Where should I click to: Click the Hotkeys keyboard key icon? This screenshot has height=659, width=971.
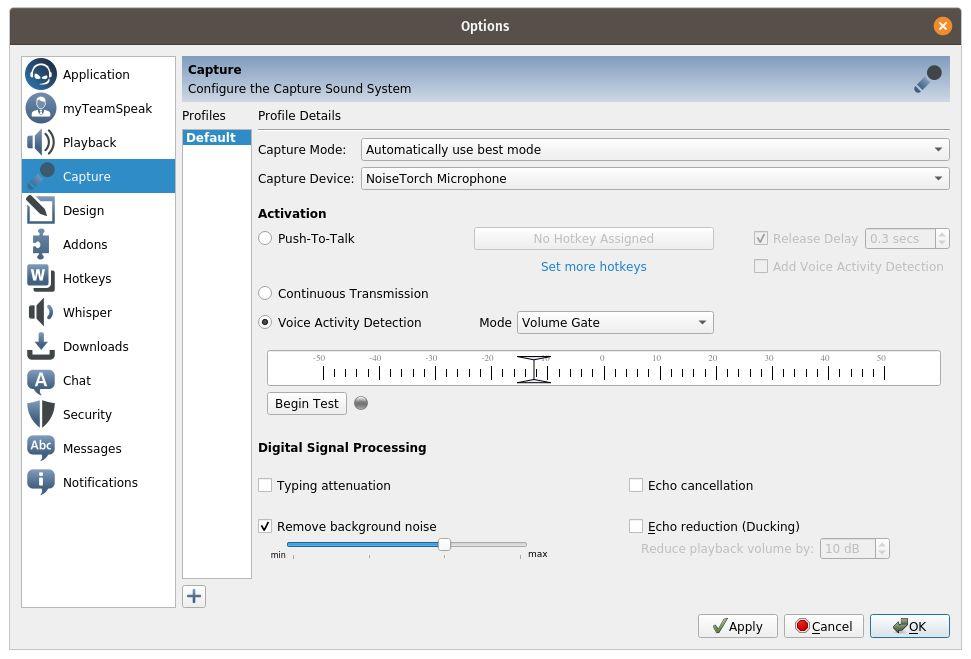point(41,278)
